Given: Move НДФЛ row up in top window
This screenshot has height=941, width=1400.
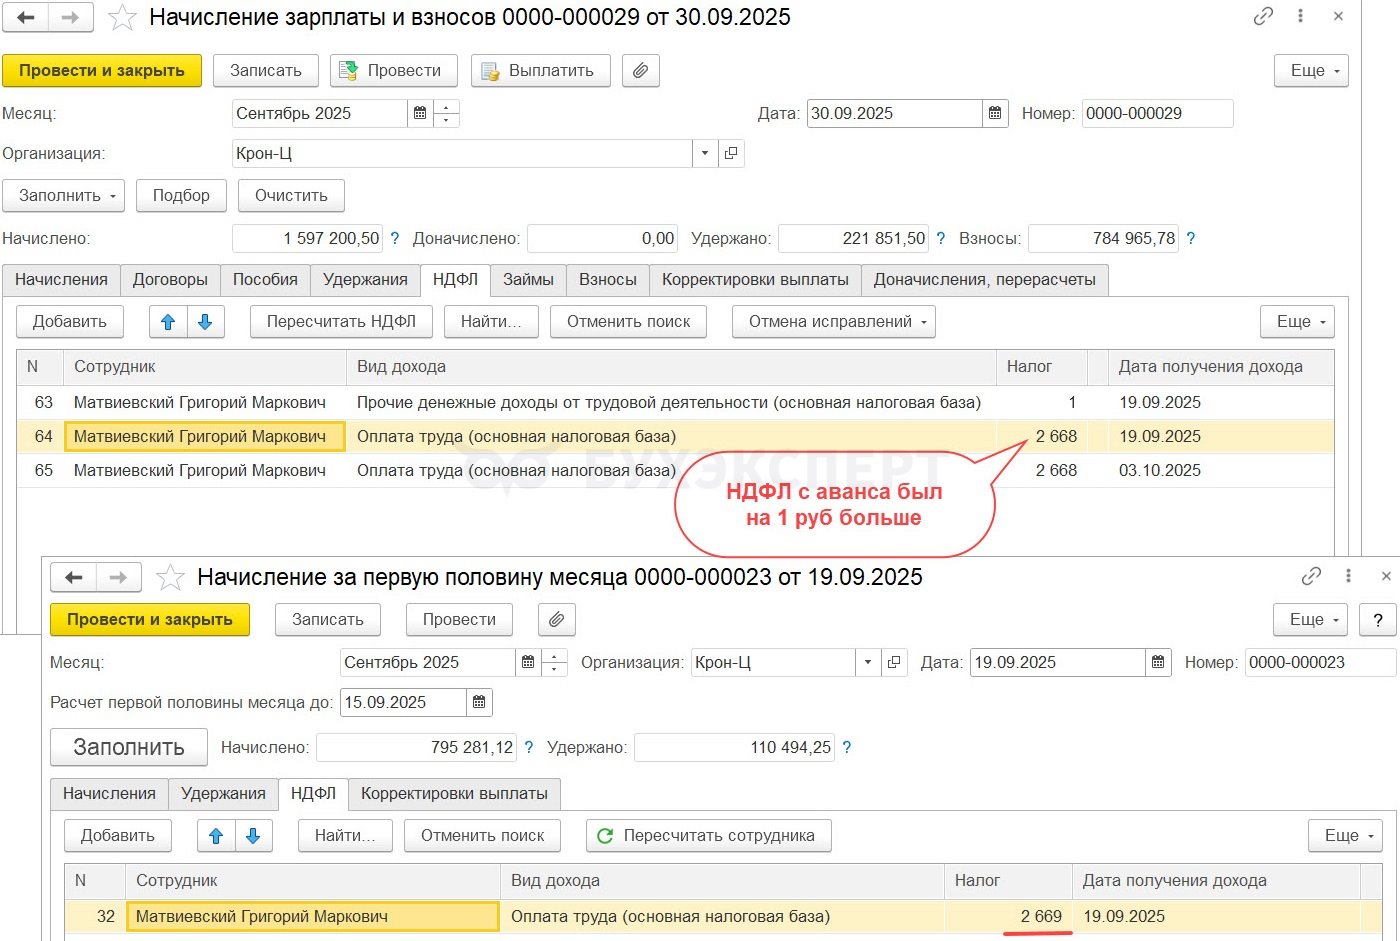Looking at the screenshot, I should pos(168,322).
